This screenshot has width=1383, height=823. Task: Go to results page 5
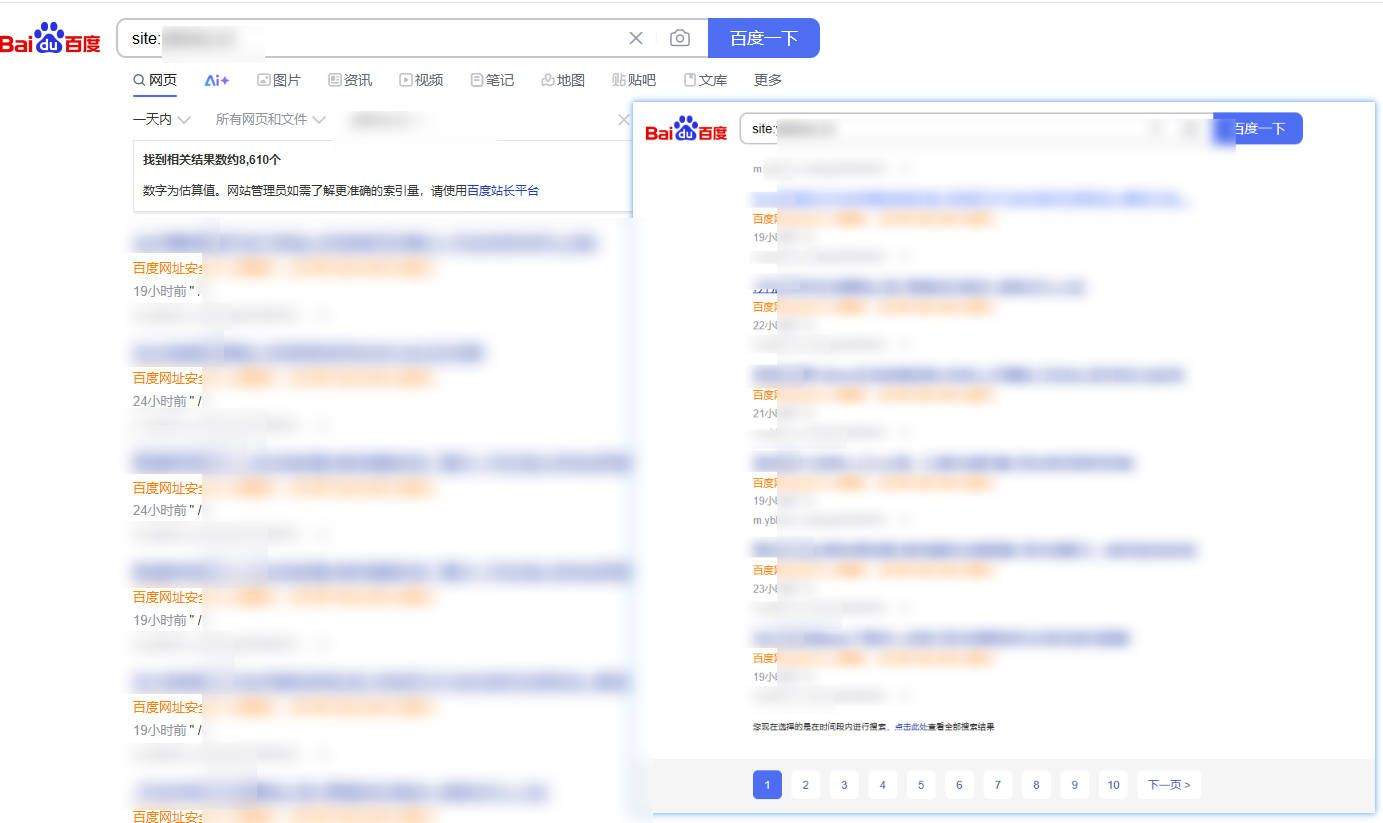(921, 785)
